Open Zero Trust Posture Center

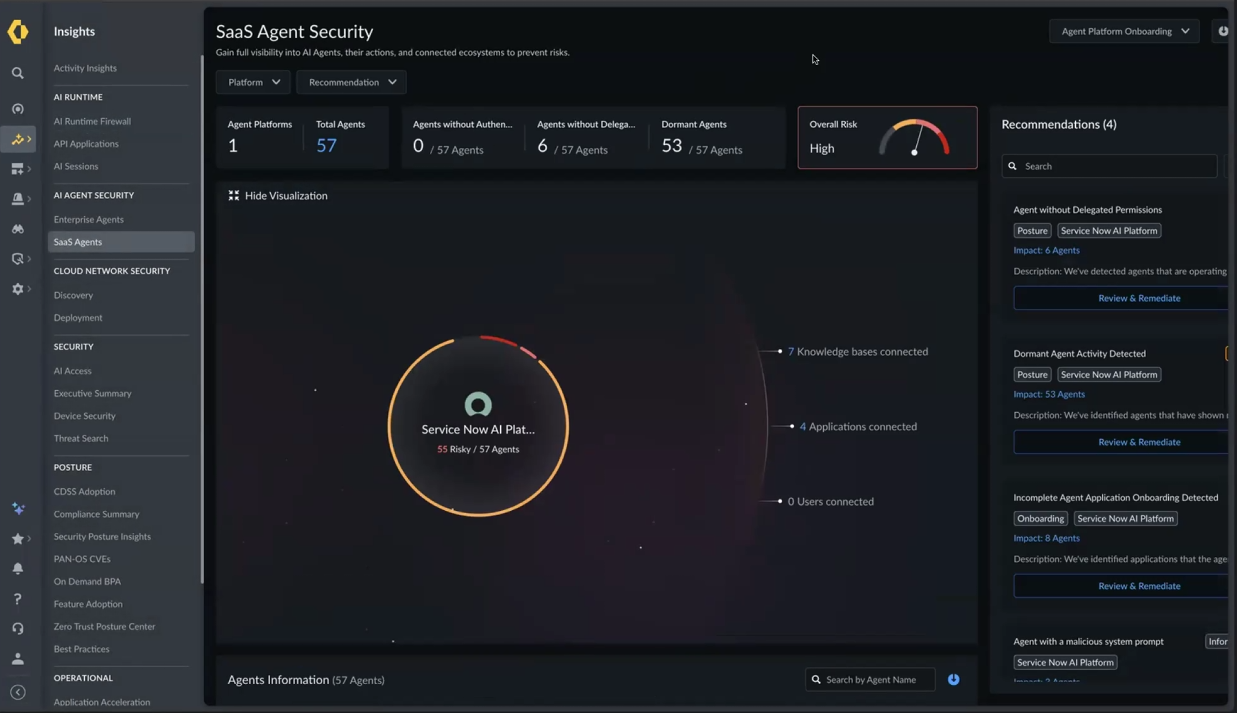[x=105, y=627]
